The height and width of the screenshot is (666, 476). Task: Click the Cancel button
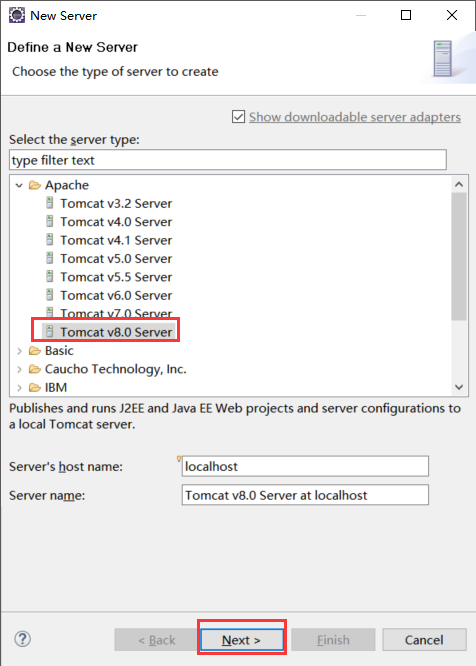(x=424, y=640)
